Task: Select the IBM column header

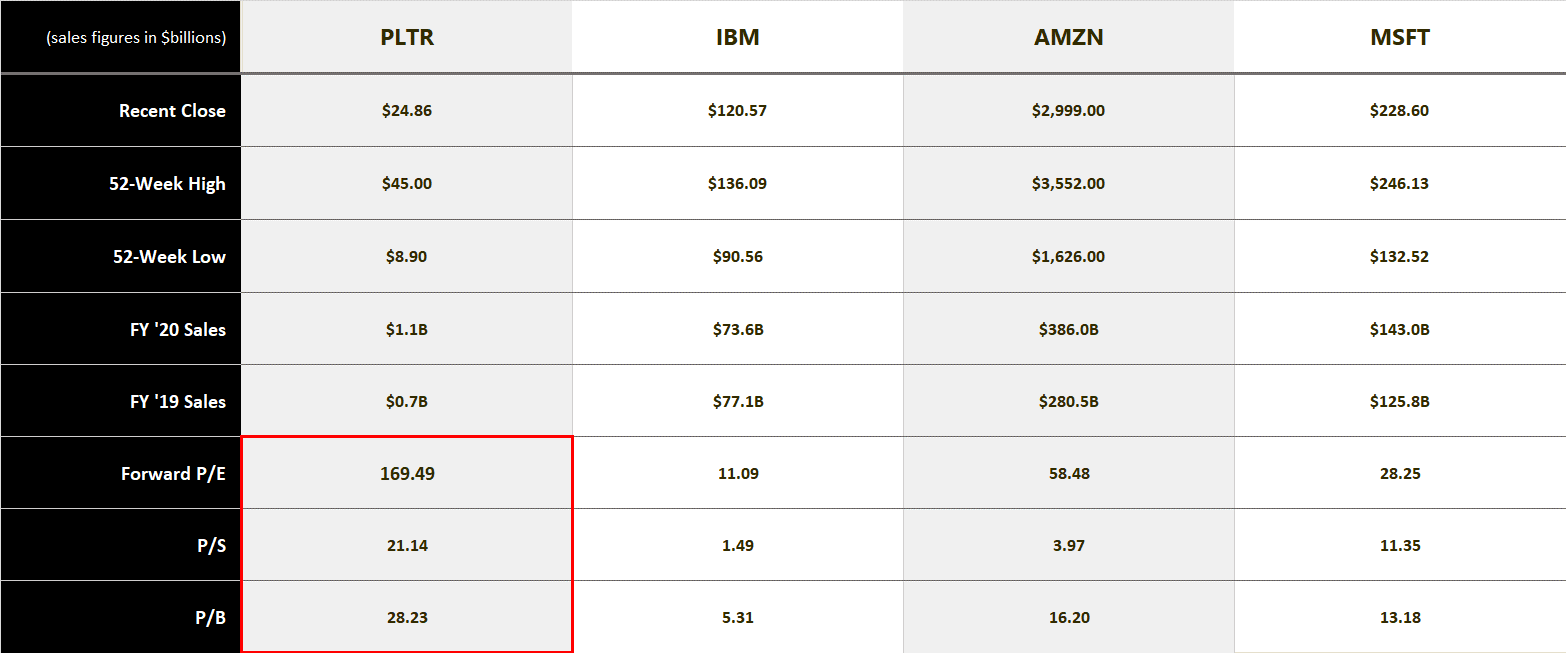Action: [x=737, y=38]
